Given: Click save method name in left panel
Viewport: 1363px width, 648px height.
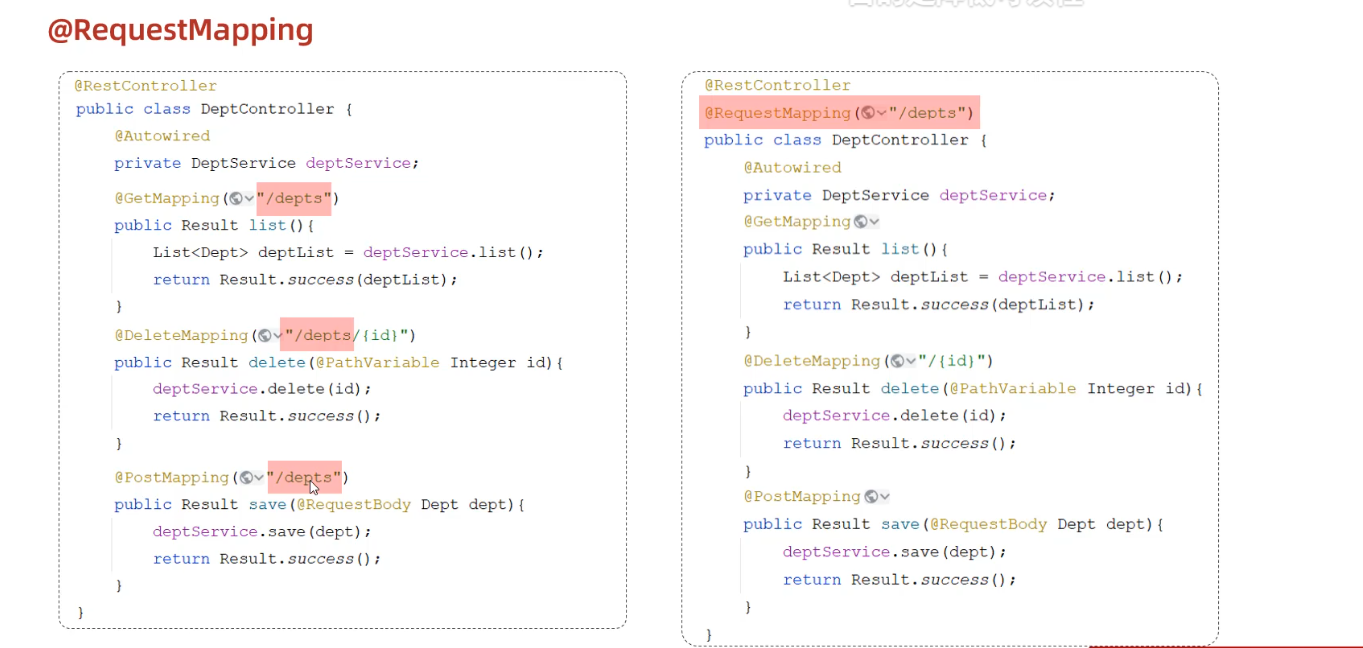Looking at the screenshot, I should tap(267, 505).
